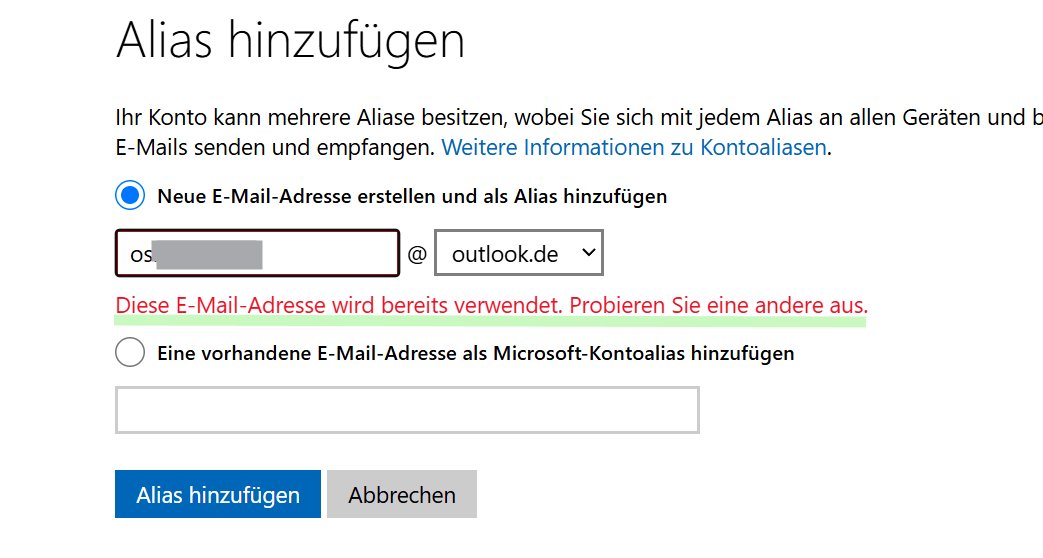This screenshot has height=558, width=1043.
Task: Click the greyed-out redacted part of the alias field
Action: pyautogui.click(x=207, y=255)
